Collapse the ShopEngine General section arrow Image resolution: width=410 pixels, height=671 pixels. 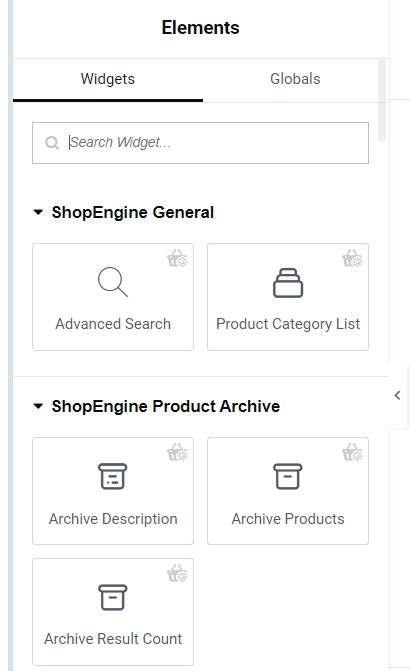pyautogui.click(x=38, y=212)
